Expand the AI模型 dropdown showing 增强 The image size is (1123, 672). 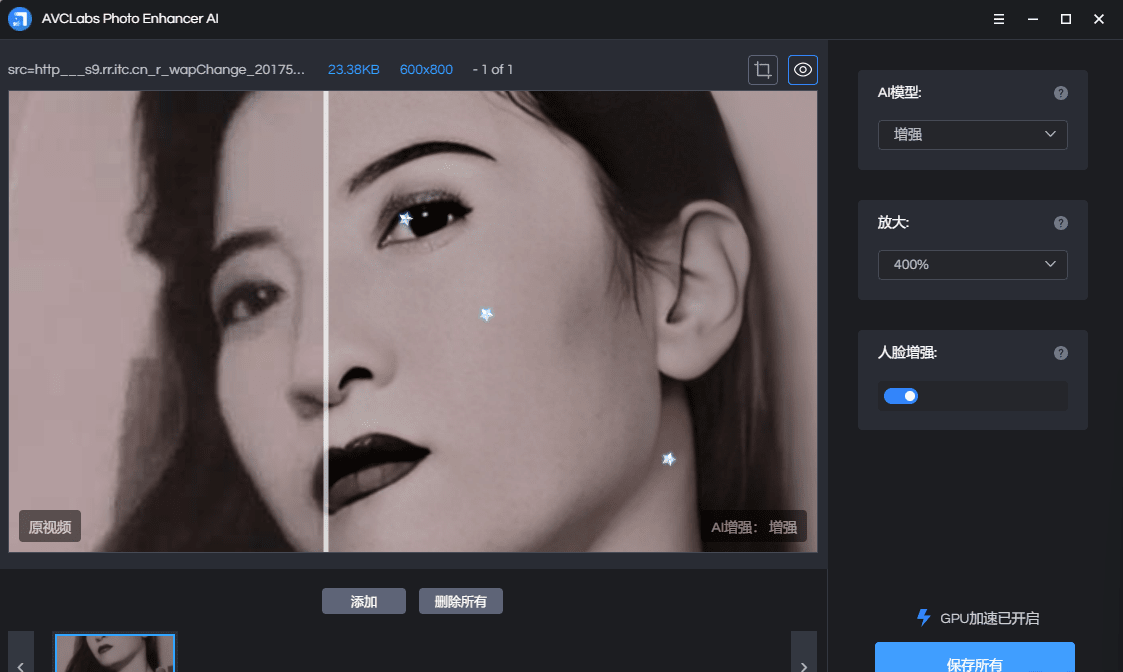point(973,135)
